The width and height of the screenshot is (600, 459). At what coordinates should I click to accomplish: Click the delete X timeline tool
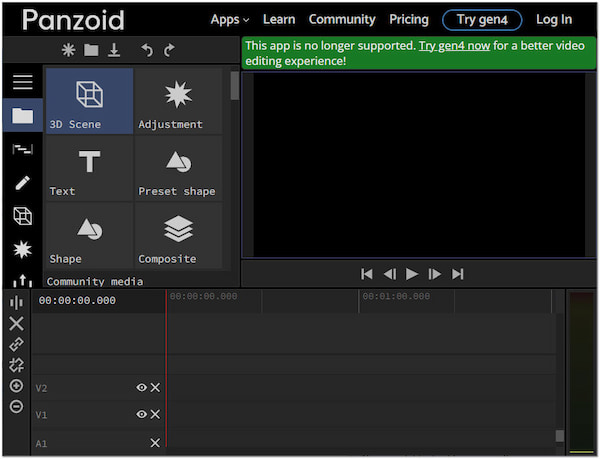pos(16,323)
